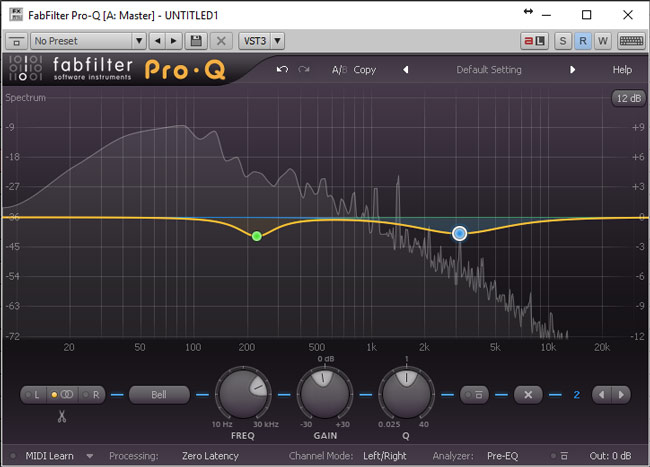
Task: Click the Bell filter shape button
Action: tap(160, 394)
